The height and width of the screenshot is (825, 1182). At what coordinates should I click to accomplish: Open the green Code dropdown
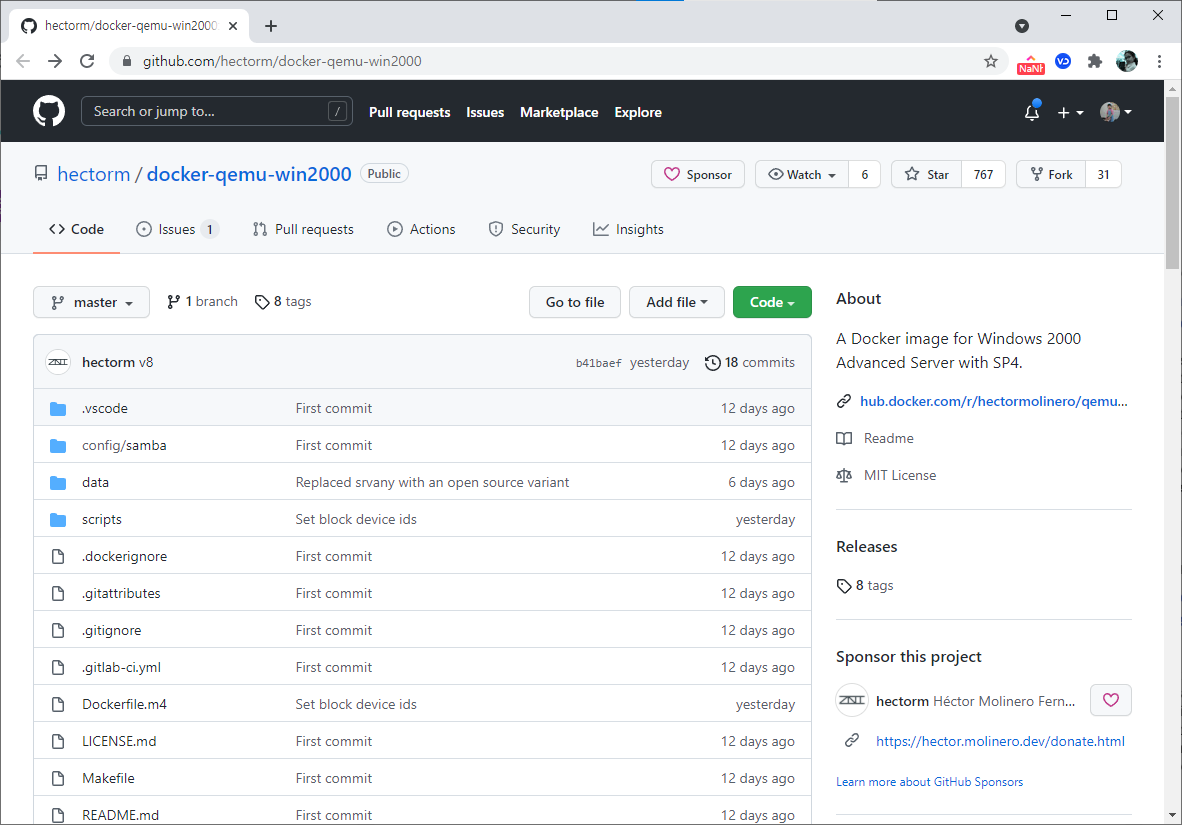tap(772, 302)
